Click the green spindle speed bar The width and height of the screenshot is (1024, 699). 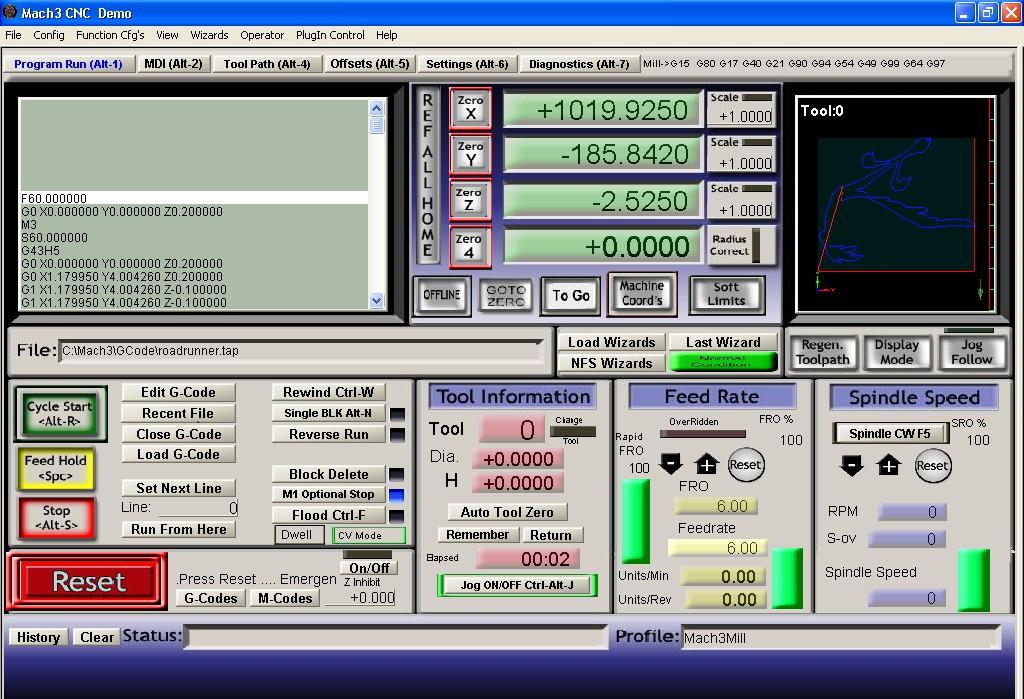pyautogui.click(x=974, y=580)
